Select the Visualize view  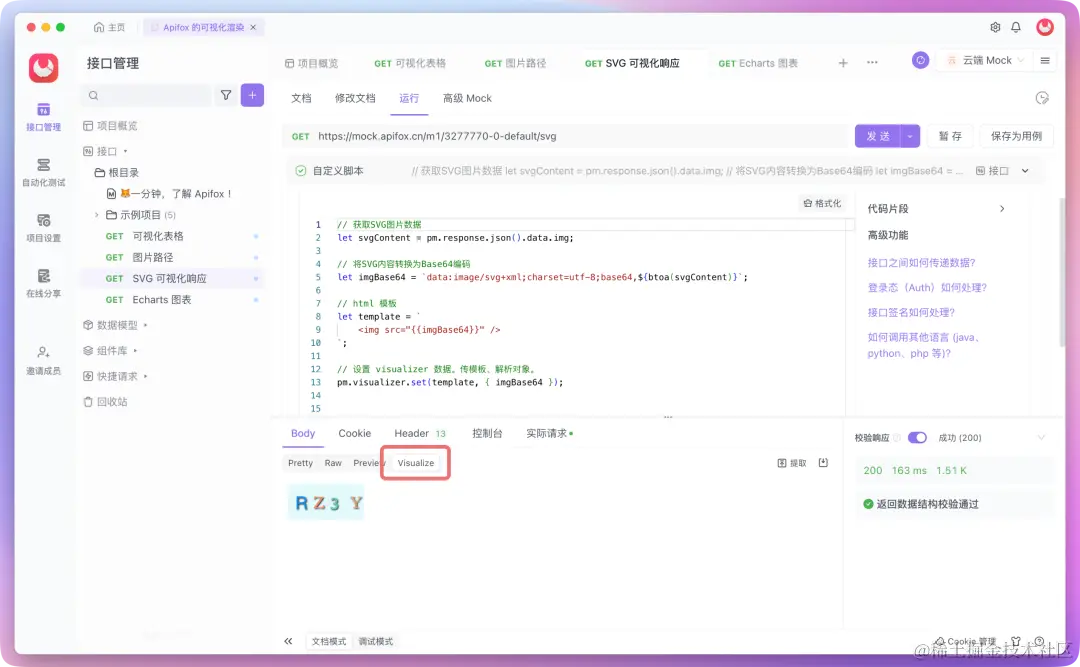click(x=415, y=463)
